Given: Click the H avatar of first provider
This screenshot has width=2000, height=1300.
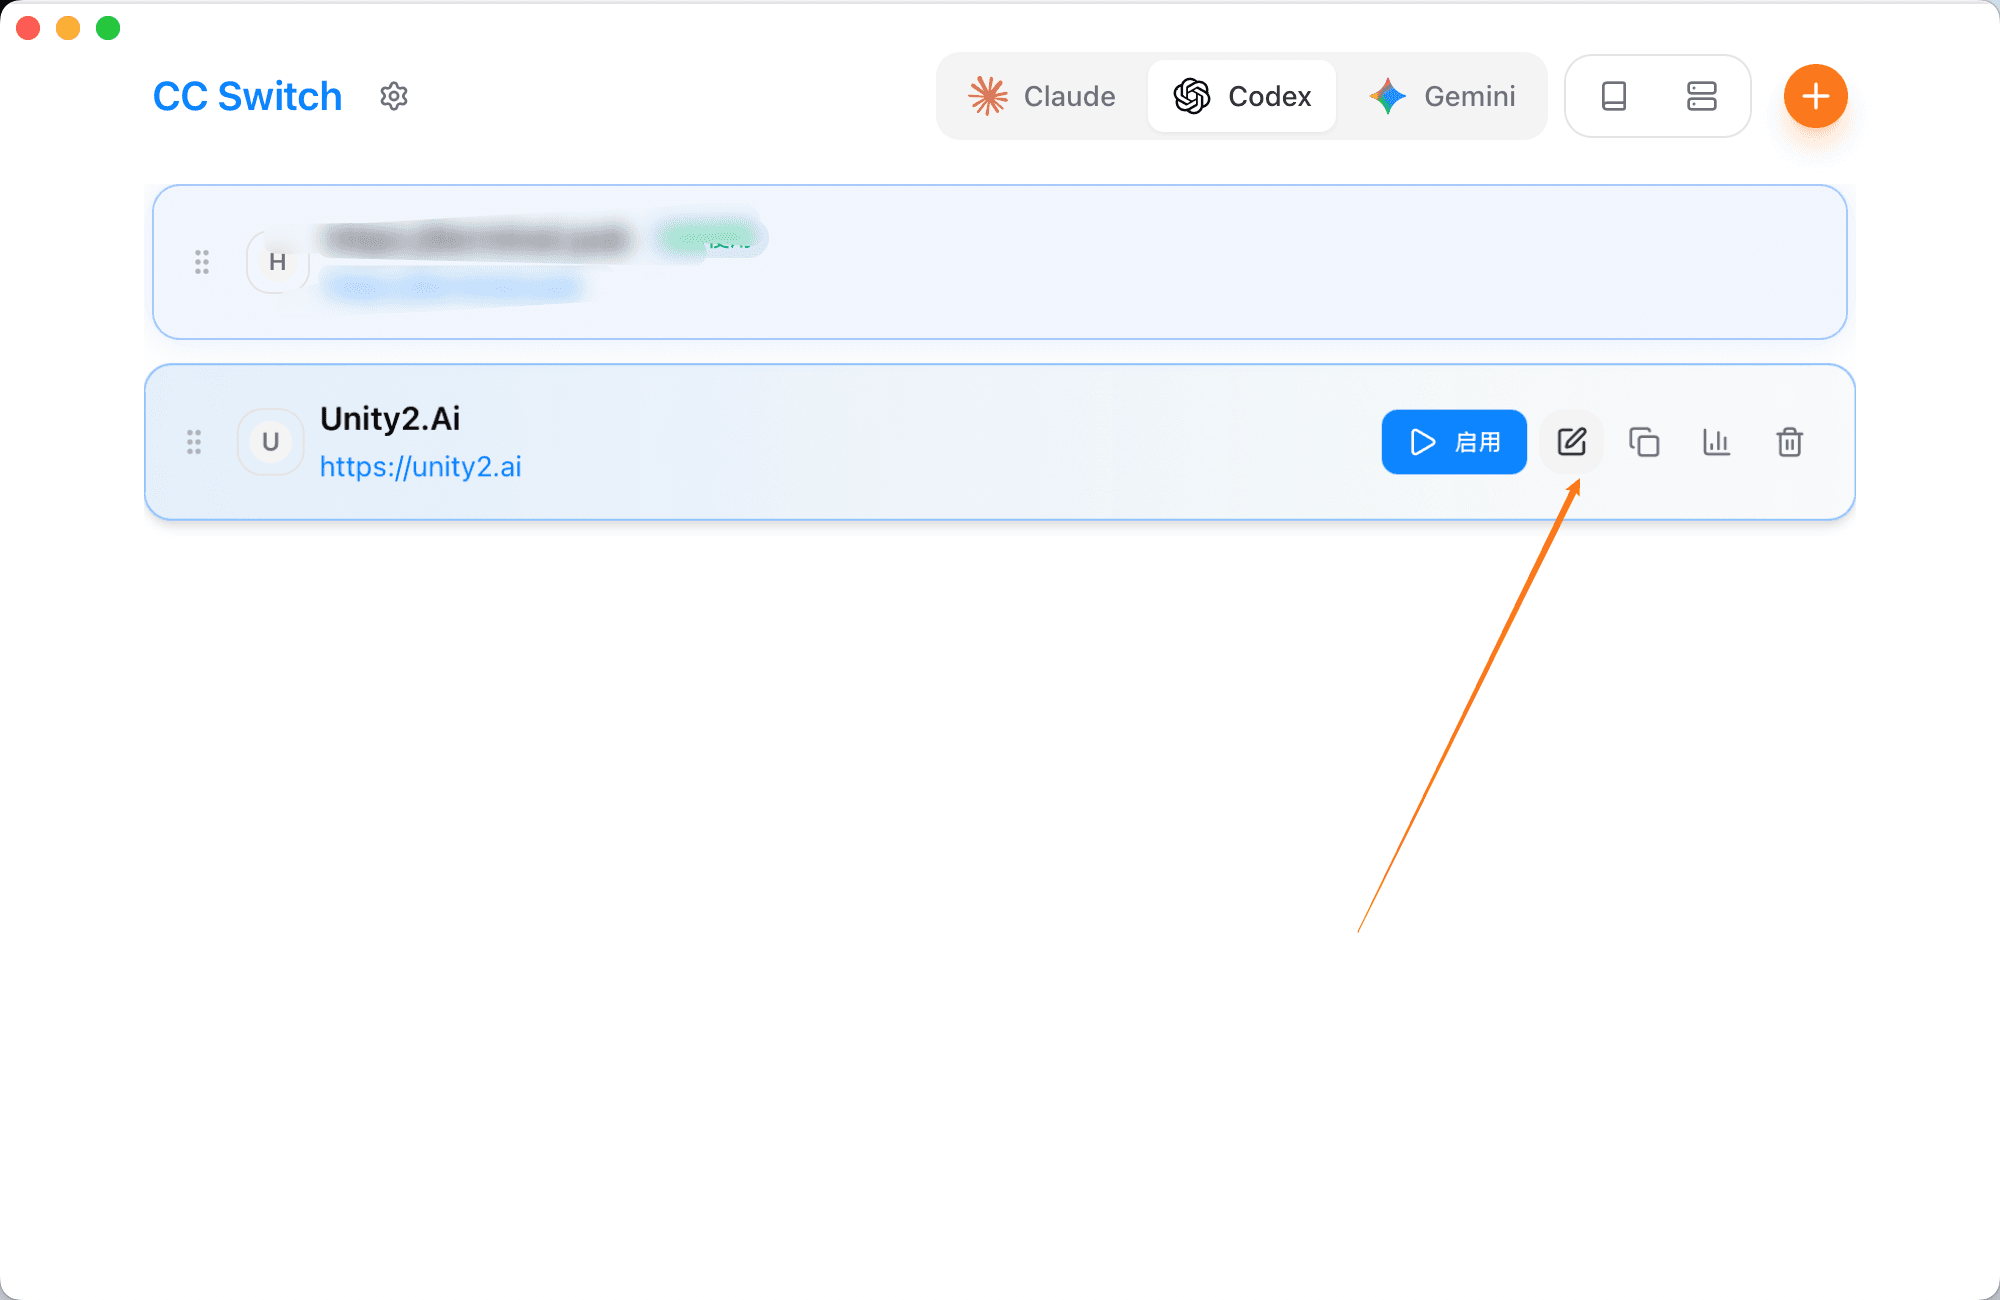Looking at the screenshot, I should pyautogui.click(x=278, y=262).
